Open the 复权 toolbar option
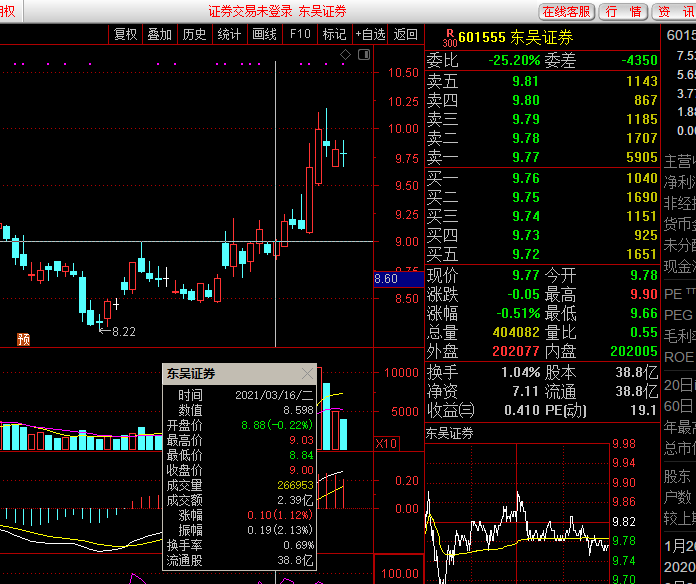 pyautogui.click(x=126, y=34)
